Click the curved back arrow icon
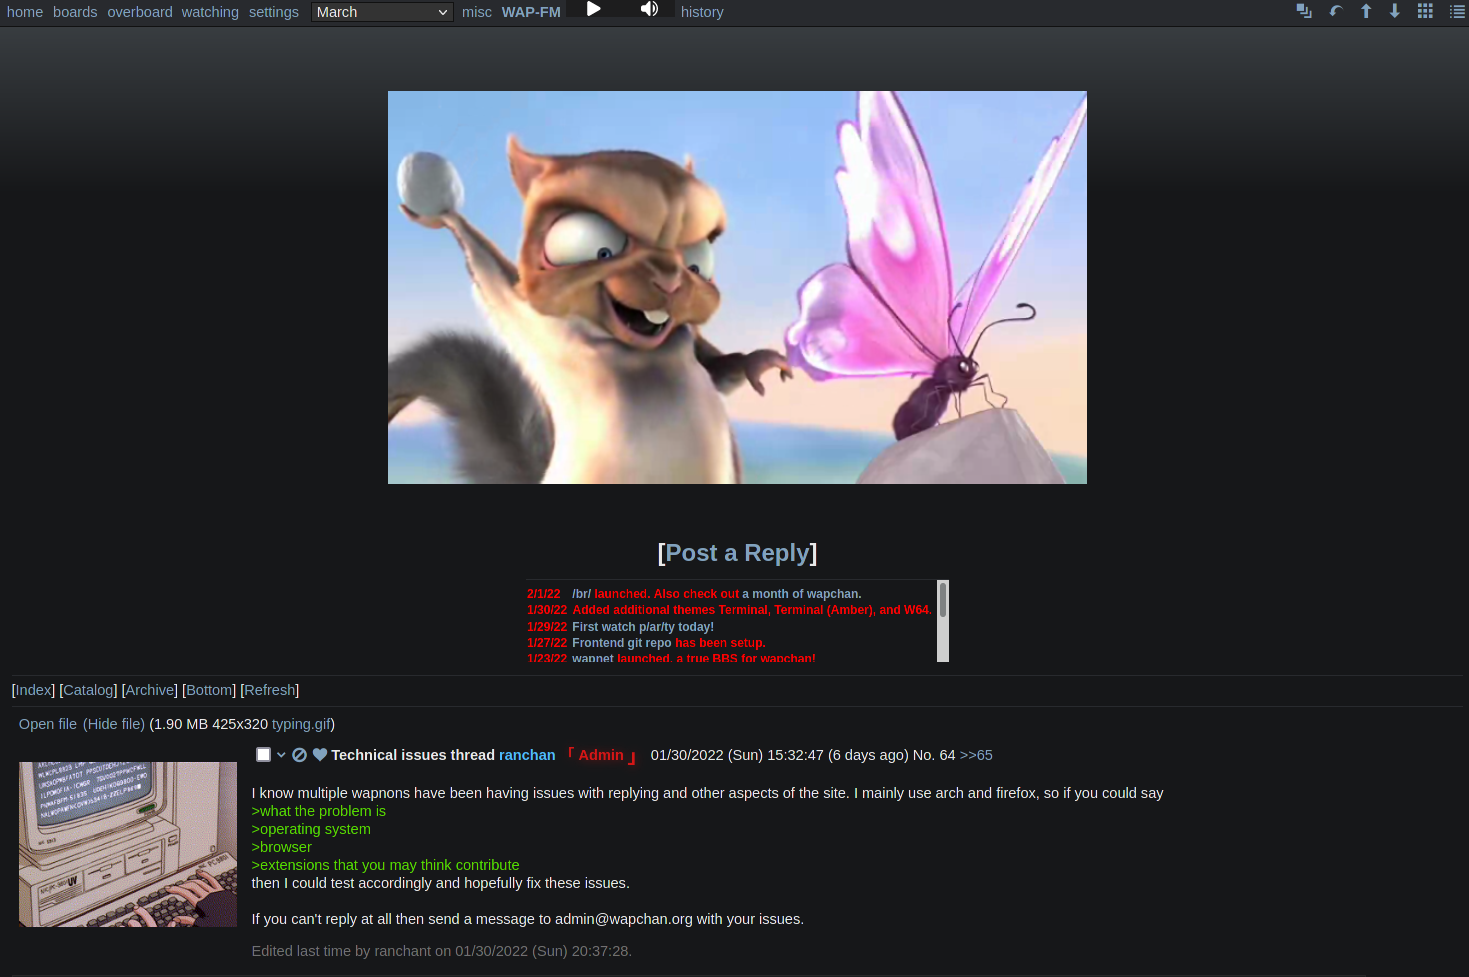The image size is (1469, 977). (x=1335, y=11)
